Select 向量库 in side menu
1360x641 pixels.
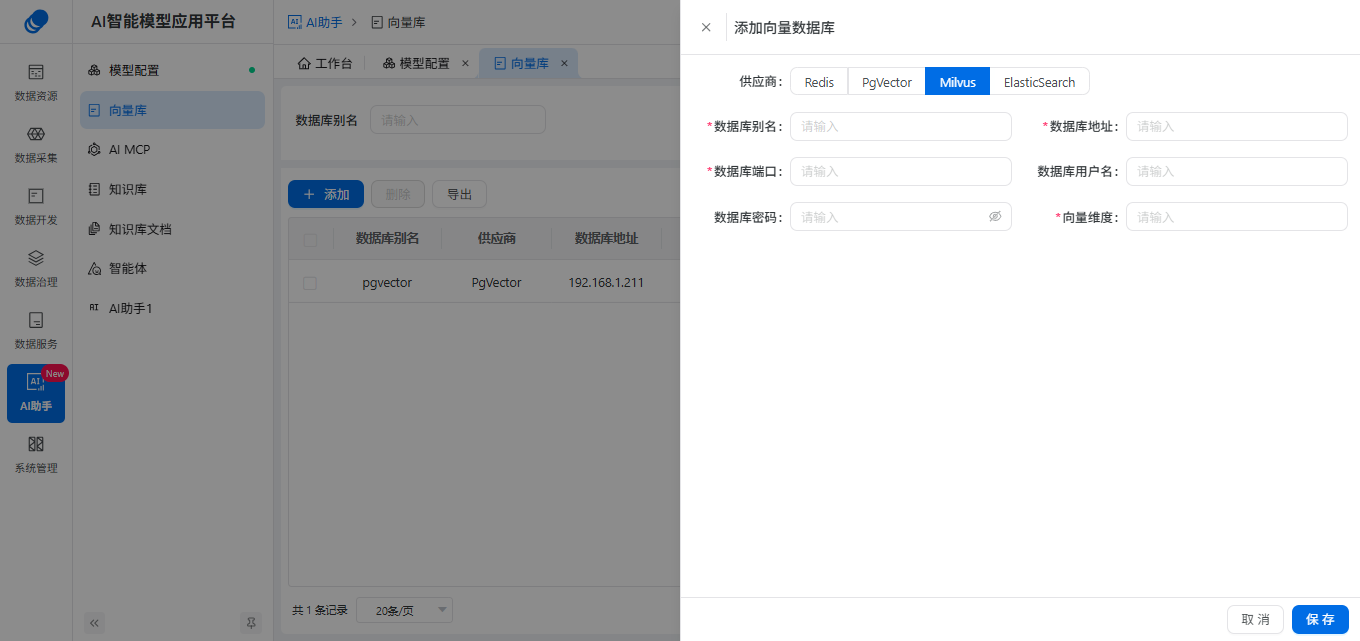click(172, 110)
